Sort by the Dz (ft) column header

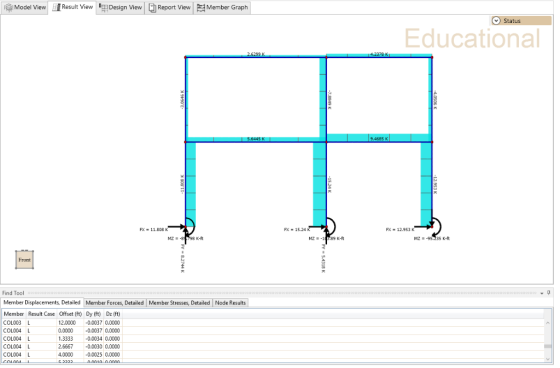(x=113, y=314)
